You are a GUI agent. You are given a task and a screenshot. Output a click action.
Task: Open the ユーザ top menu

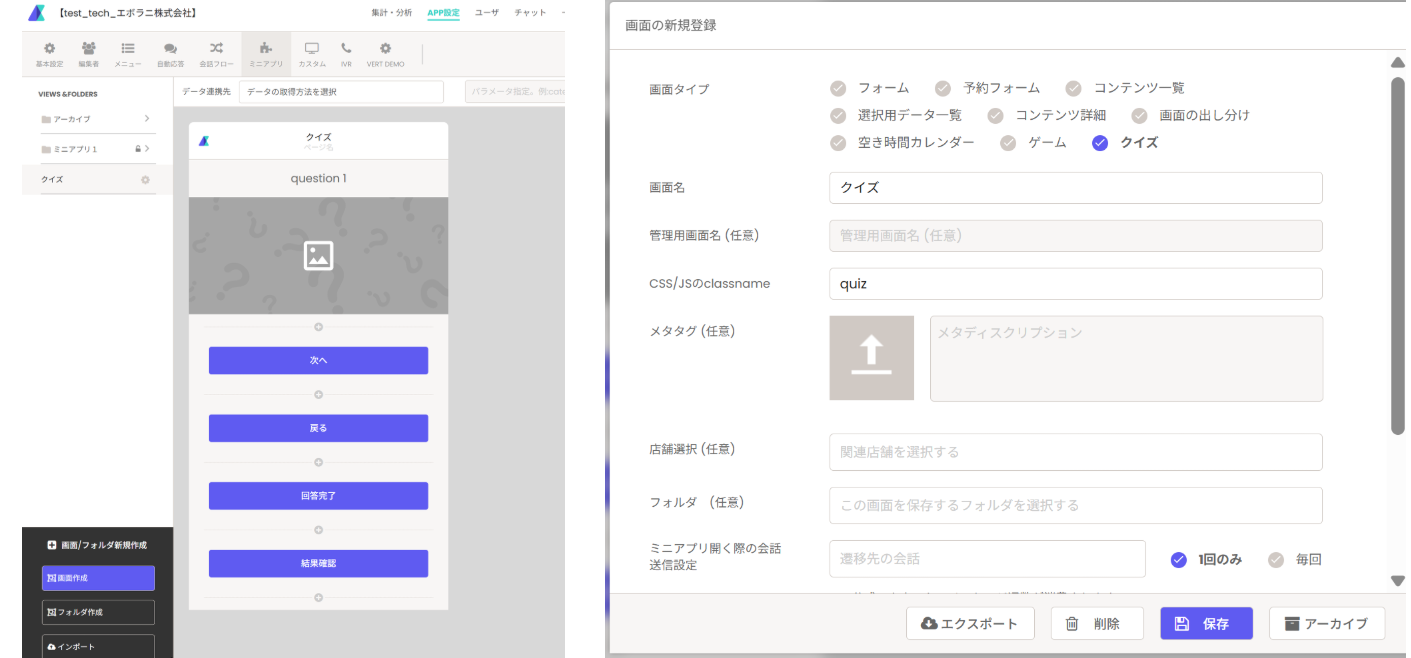[486, 13]
